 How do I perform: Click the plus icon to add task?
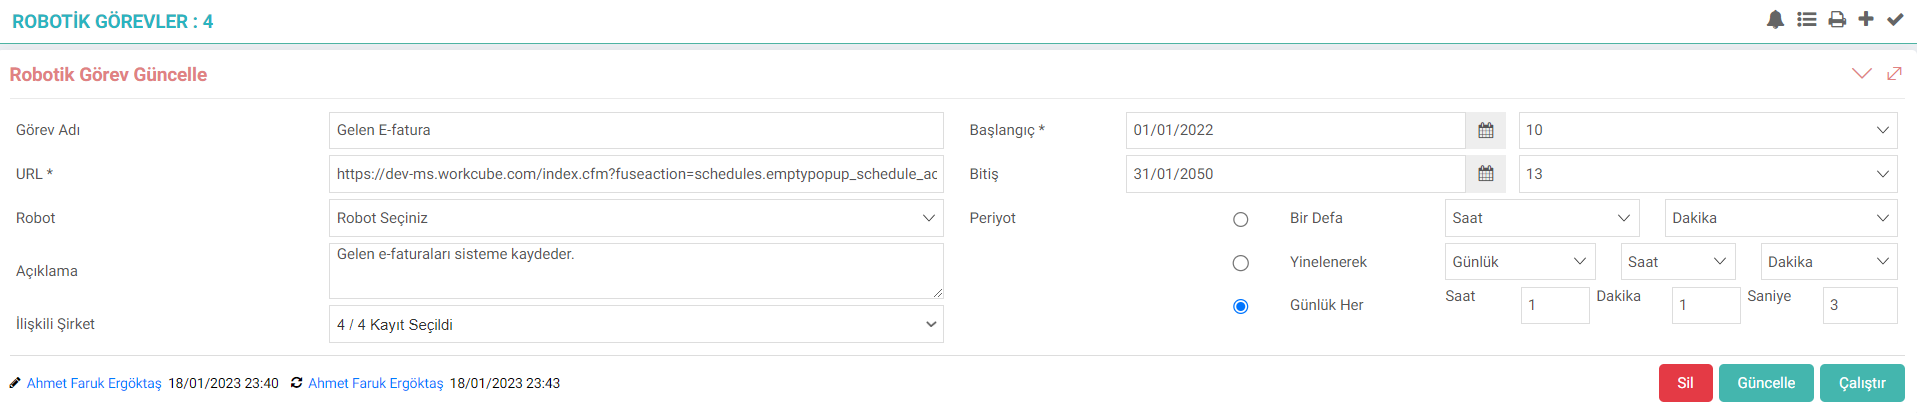point(1866,20)
